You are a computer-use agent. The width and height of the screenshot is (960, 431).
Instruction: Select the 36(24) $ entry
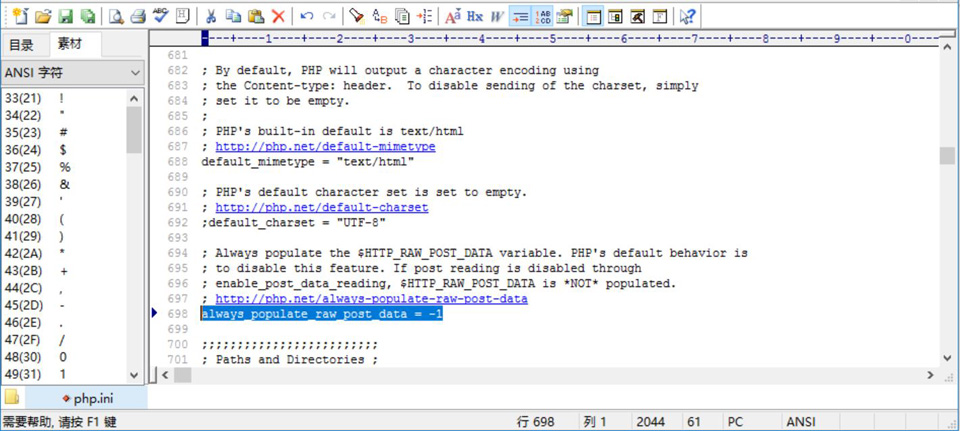point(64,149)
